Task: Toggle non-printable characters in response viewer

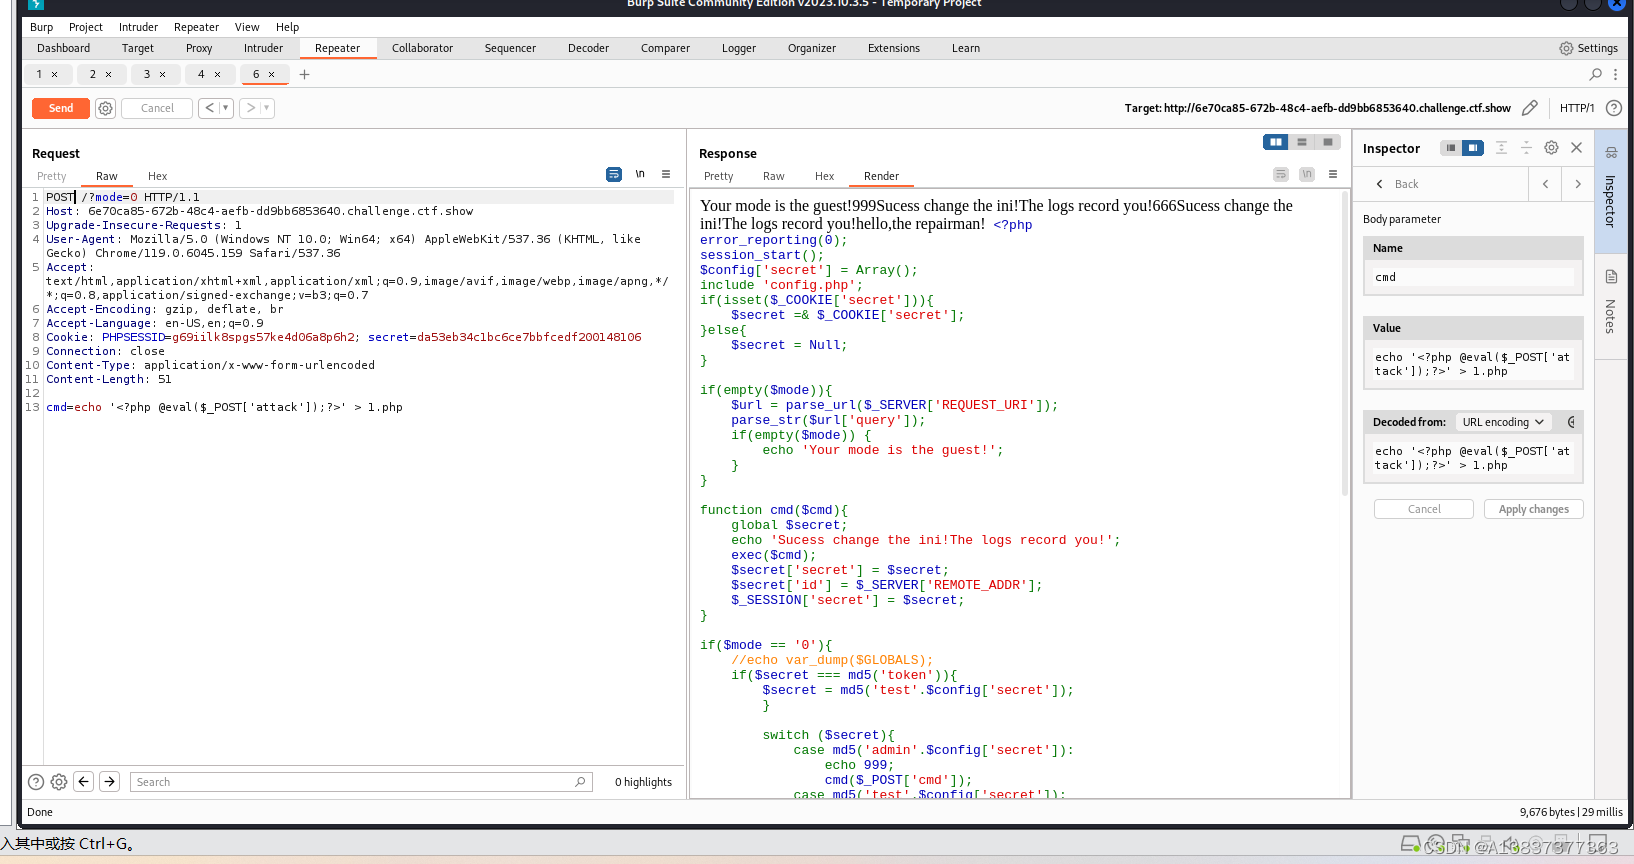Action: pos(1307,174)
